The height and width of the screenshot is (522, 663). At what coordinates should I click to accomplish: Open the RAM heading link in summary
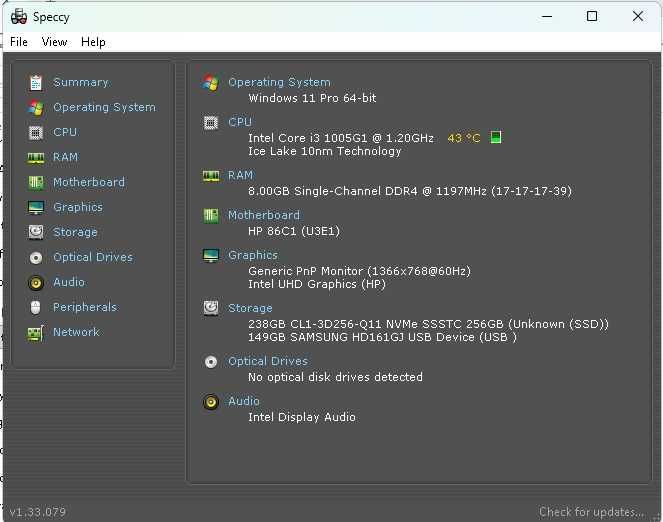[x=240, y=175]
